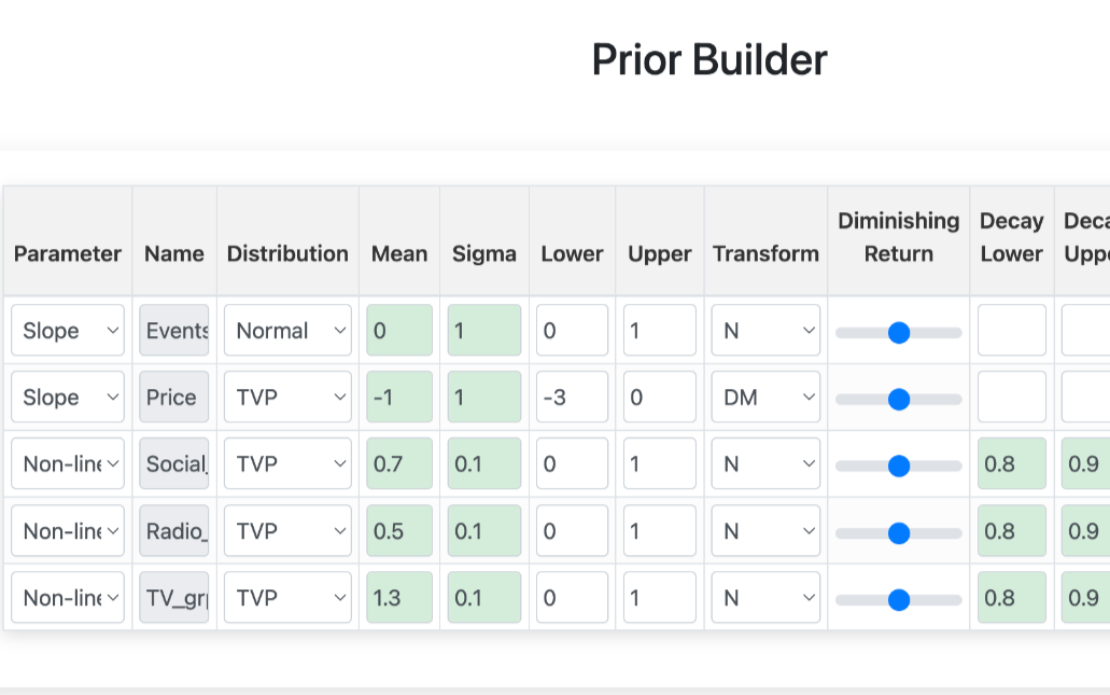The height and width of the screenshot is (695, 1110).
Task: Click Upper field in Radio row
Action: (660, 531)
